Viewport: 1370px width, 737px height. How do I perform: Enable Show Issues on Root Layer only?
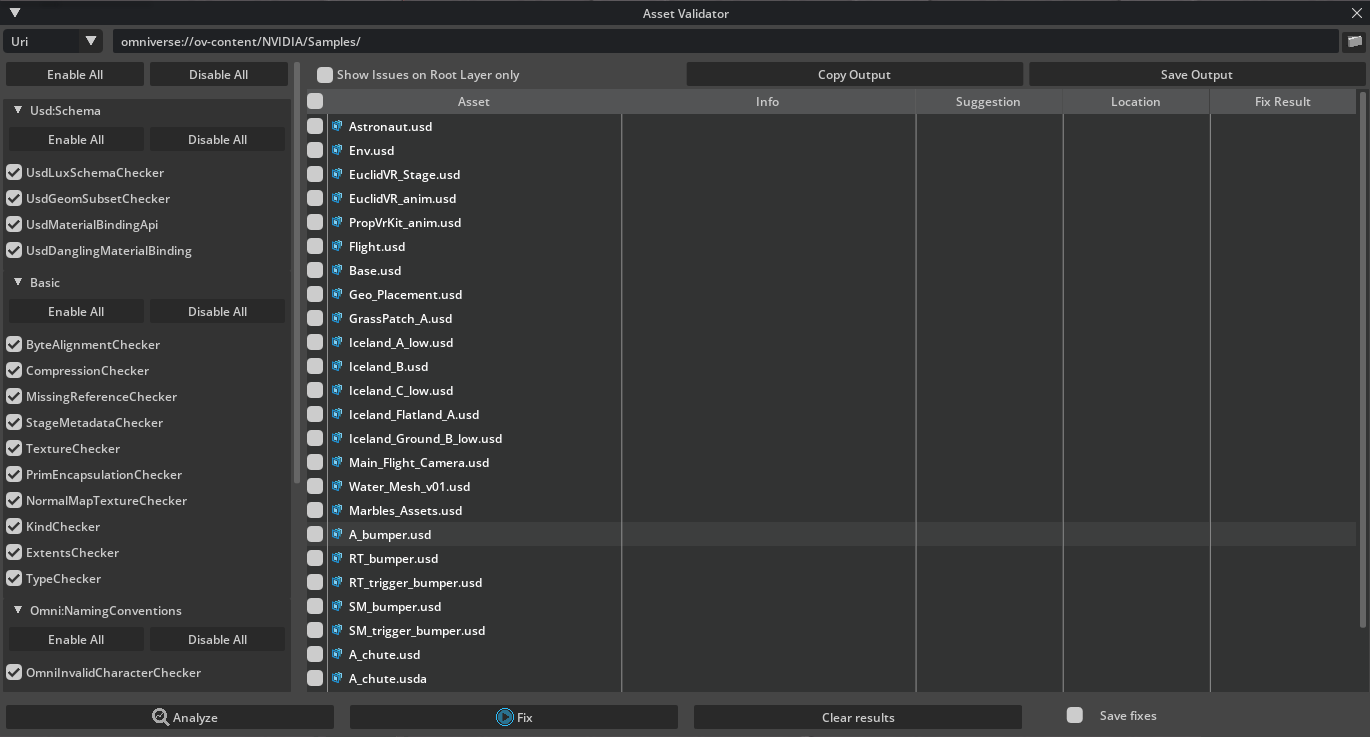pos(325,75)
